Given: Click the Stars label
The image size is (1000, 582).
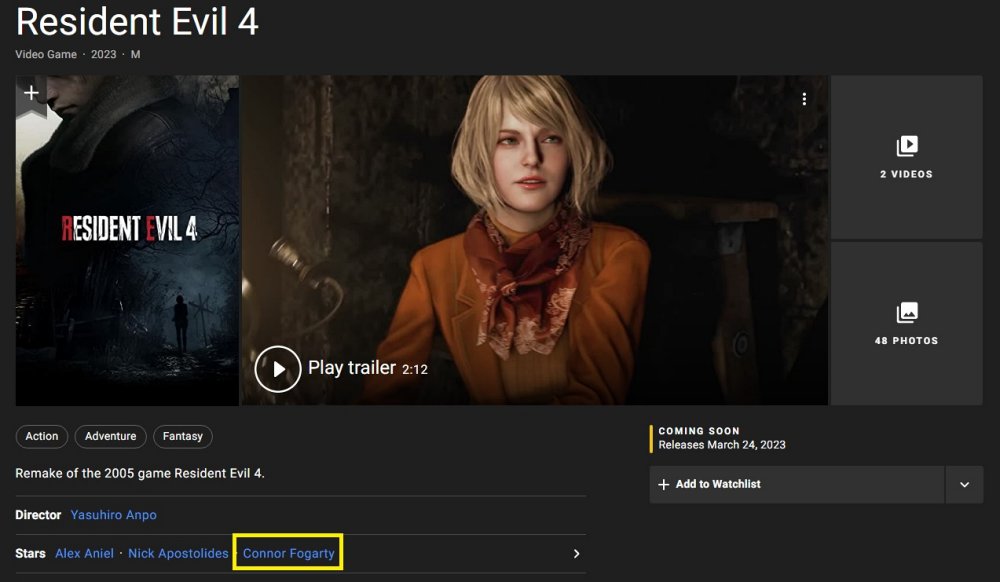Looking at the screenshot, I should coord(31,553).
